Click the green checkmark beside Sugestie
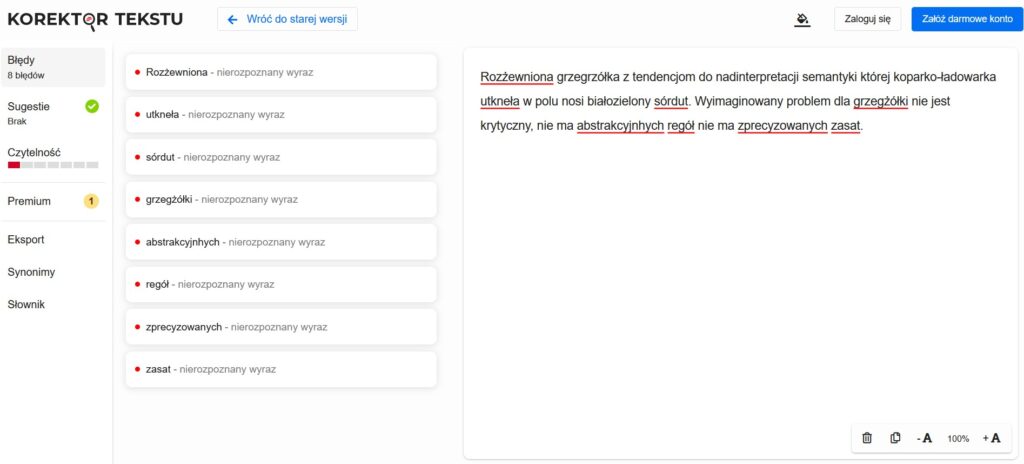This screenshot has width=1024, height=464. point(92,106)
